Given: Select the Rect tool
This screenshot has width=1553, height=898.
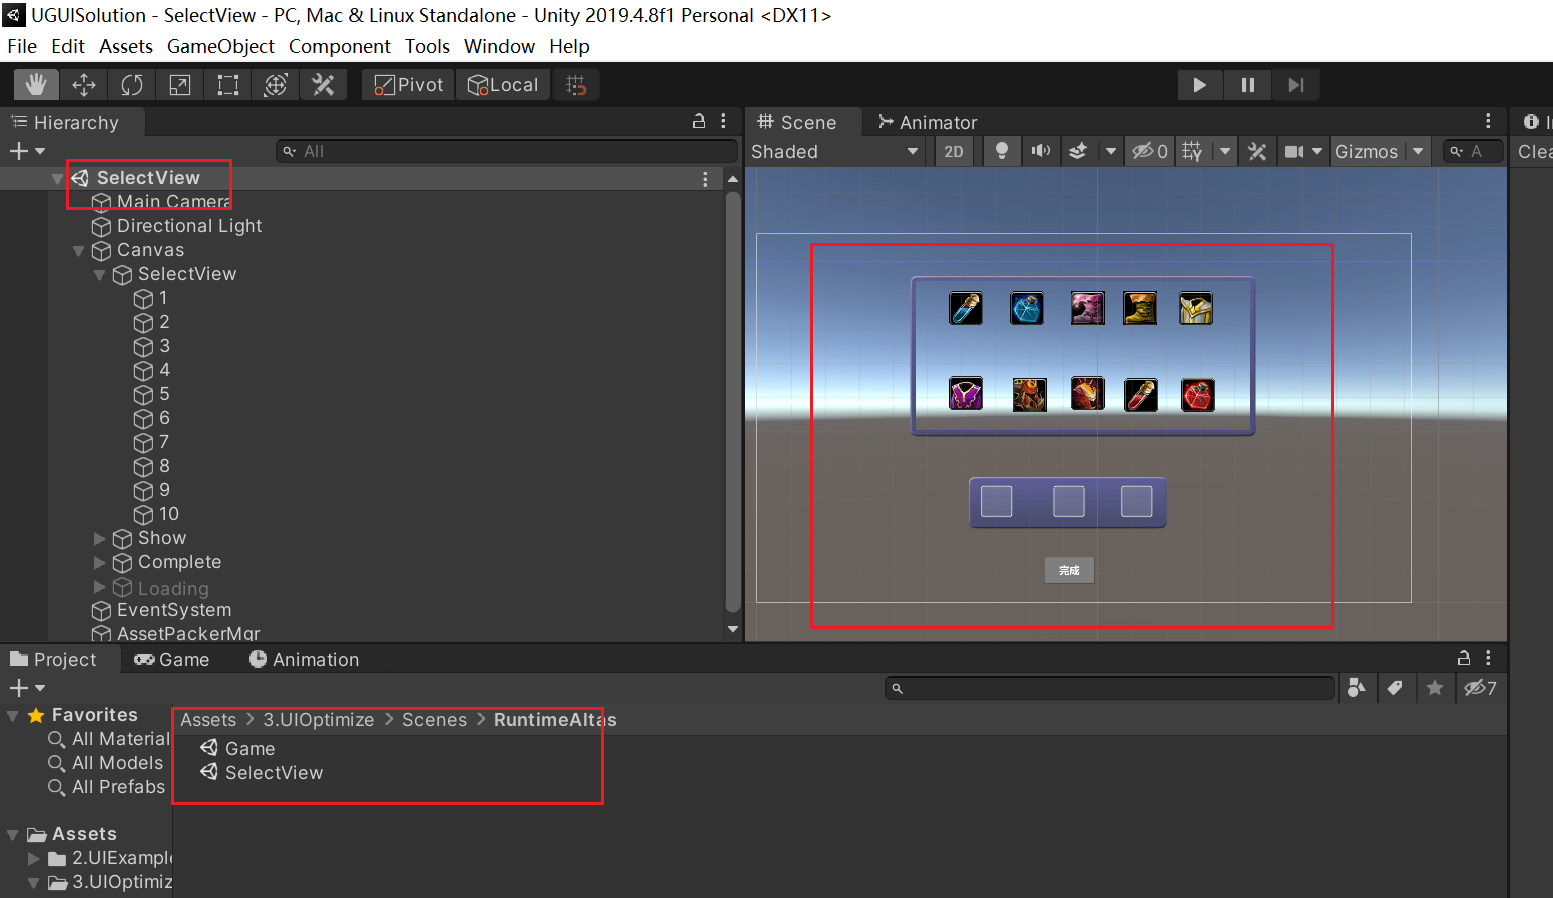Looking at the screenshot, I should [228, 85].
